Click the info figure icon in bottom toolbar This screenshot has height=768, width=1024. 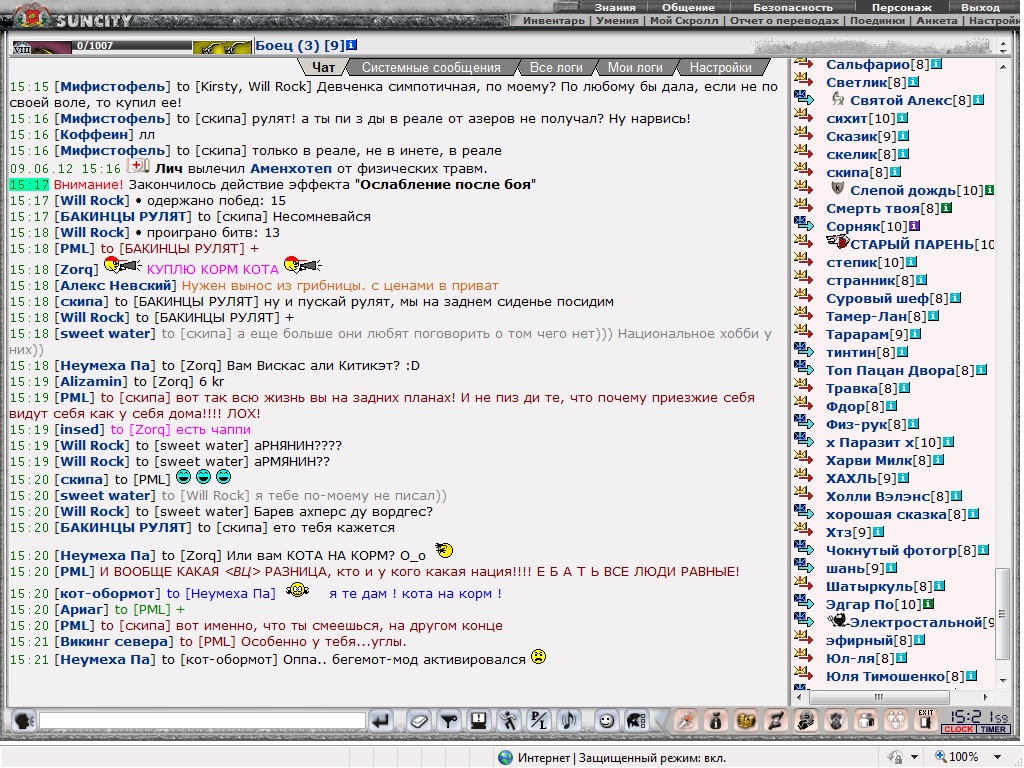[716, 721]
